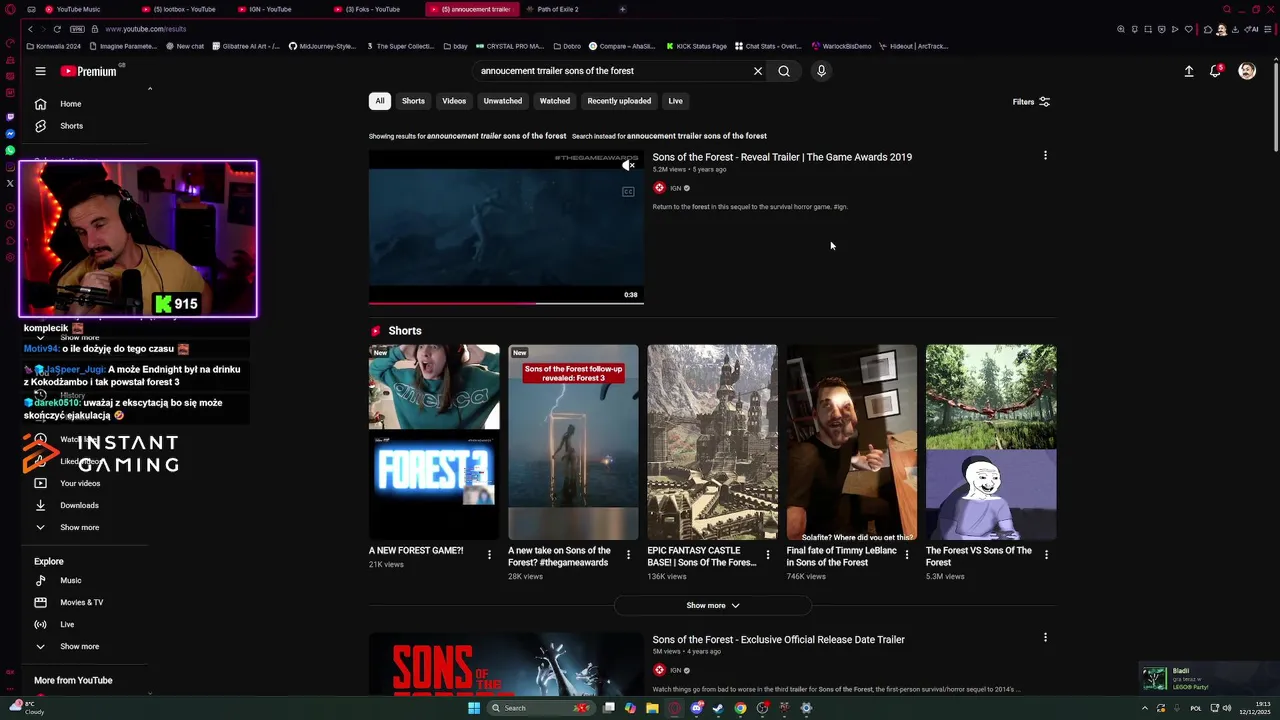Click the magnifier search button

click(784, 71)
